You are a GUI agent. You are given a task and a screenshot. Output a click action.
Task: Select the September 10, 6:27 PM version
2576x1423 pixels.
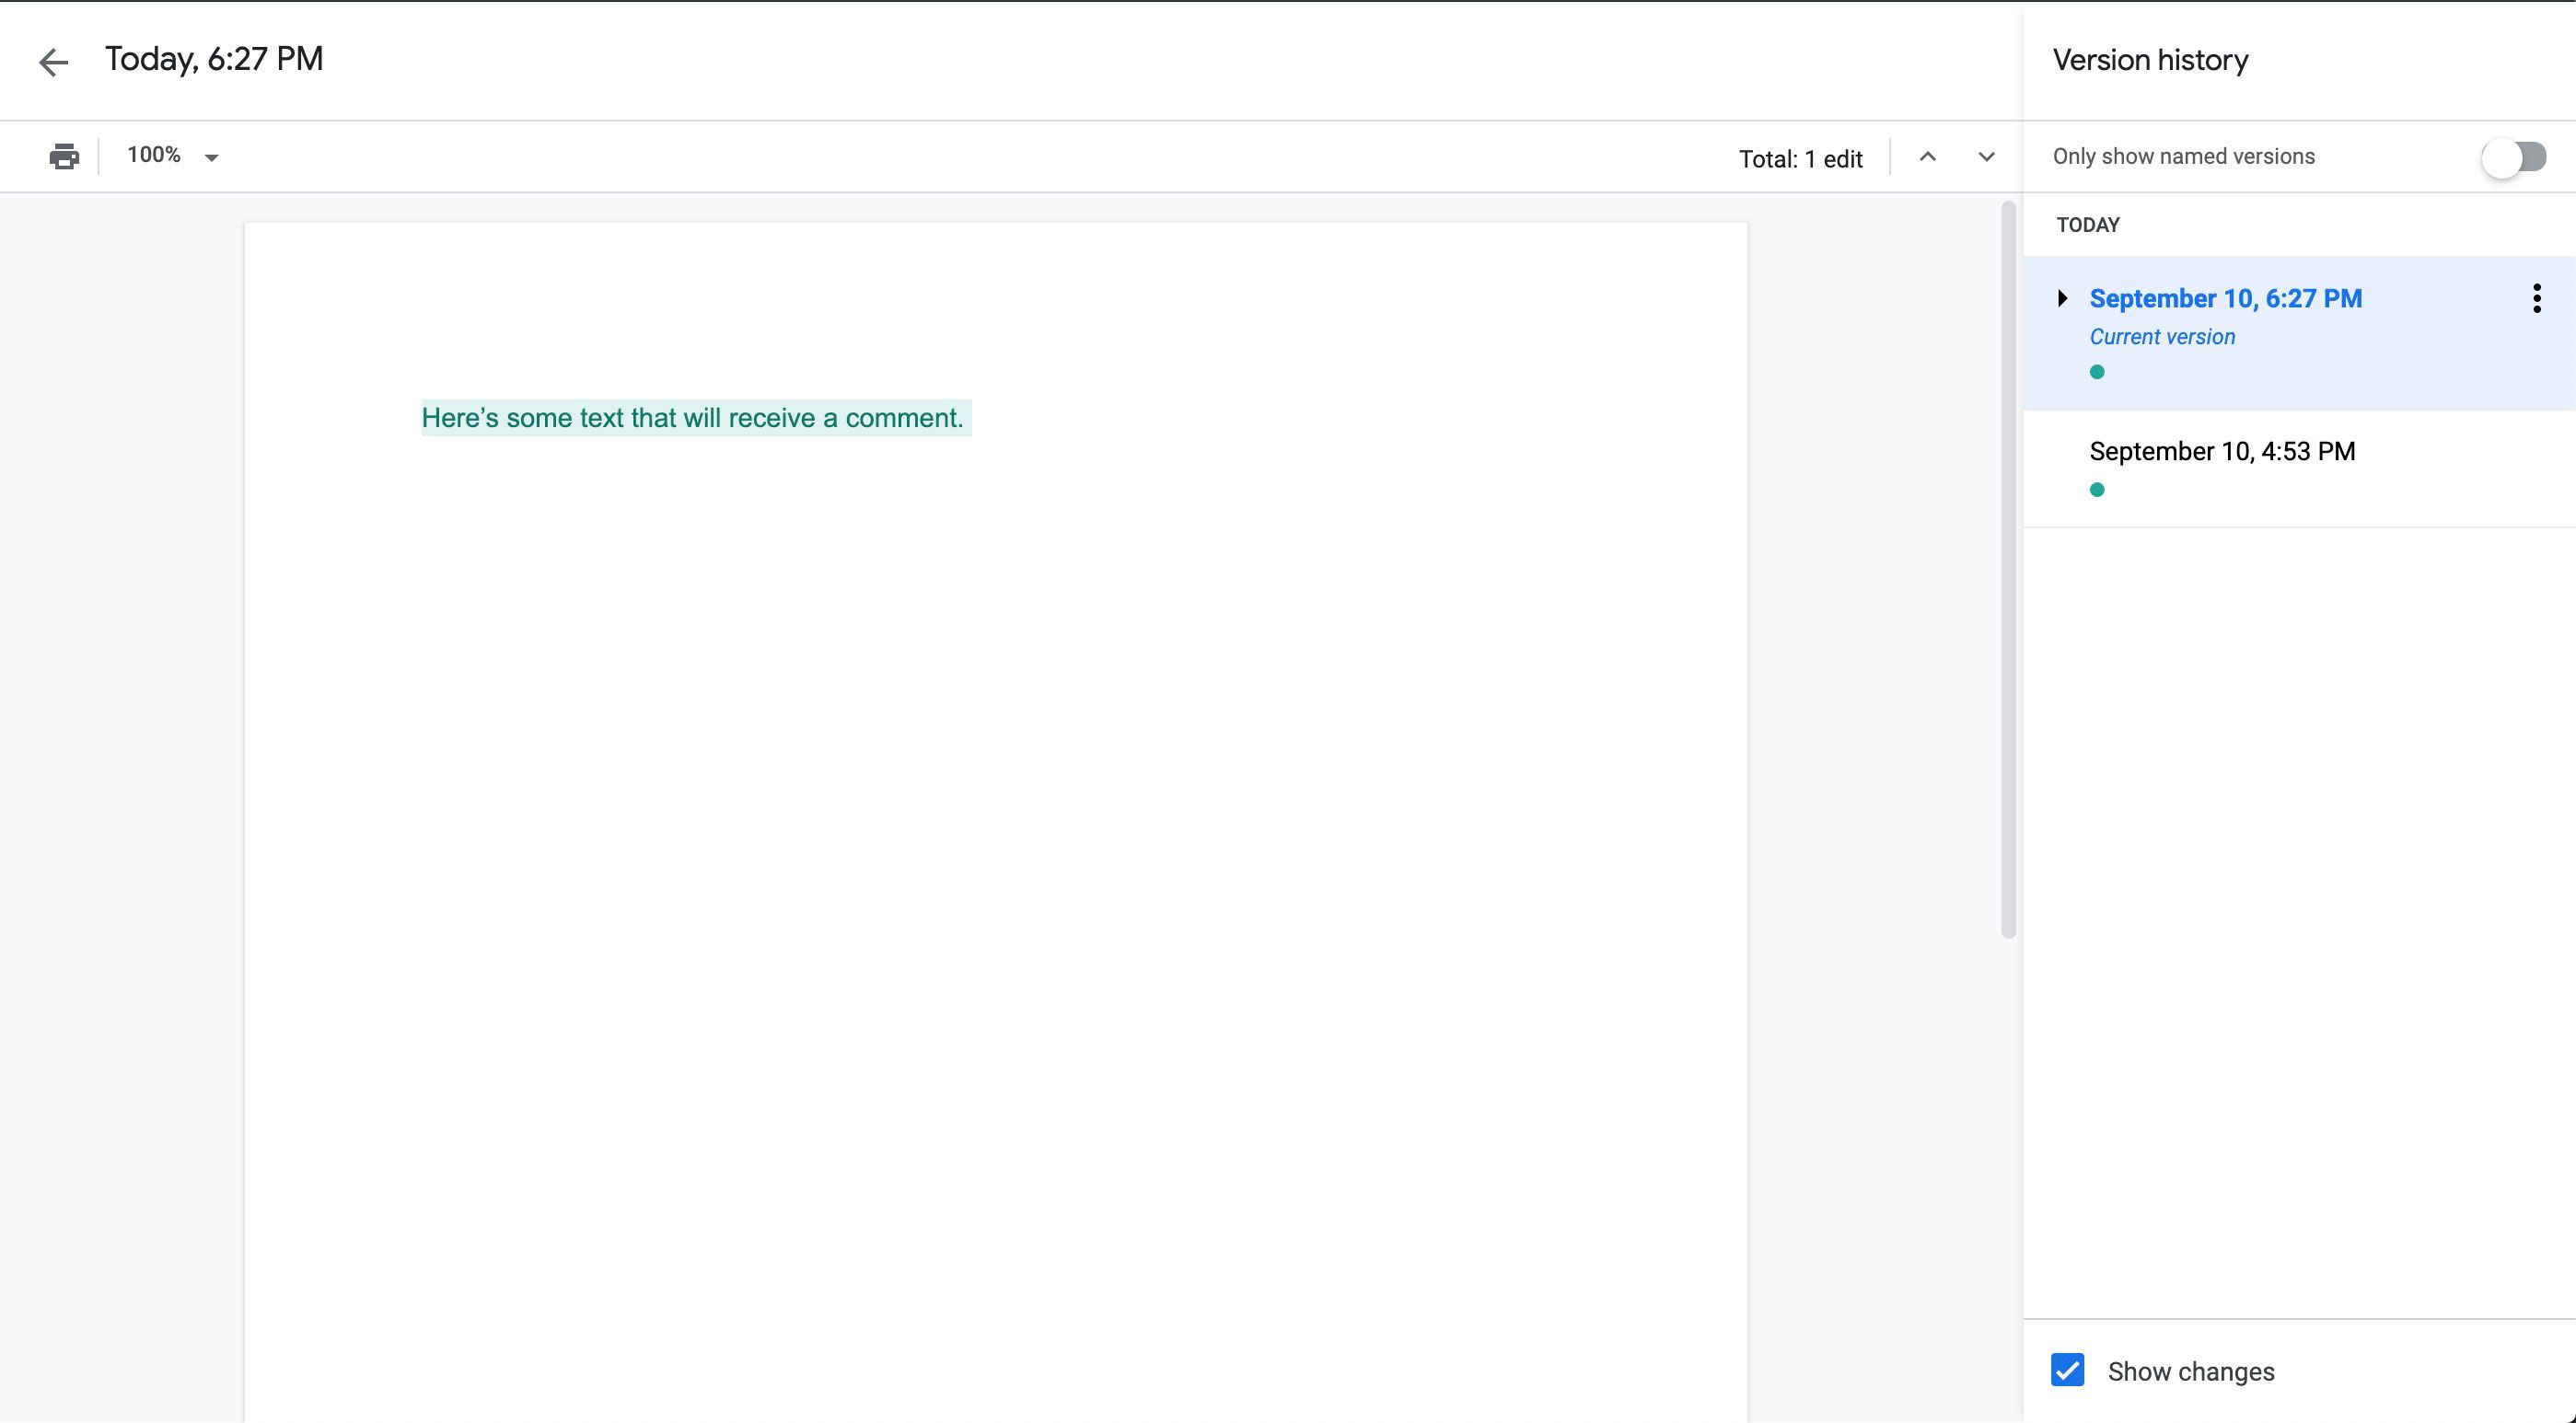tap(2299, 333)
